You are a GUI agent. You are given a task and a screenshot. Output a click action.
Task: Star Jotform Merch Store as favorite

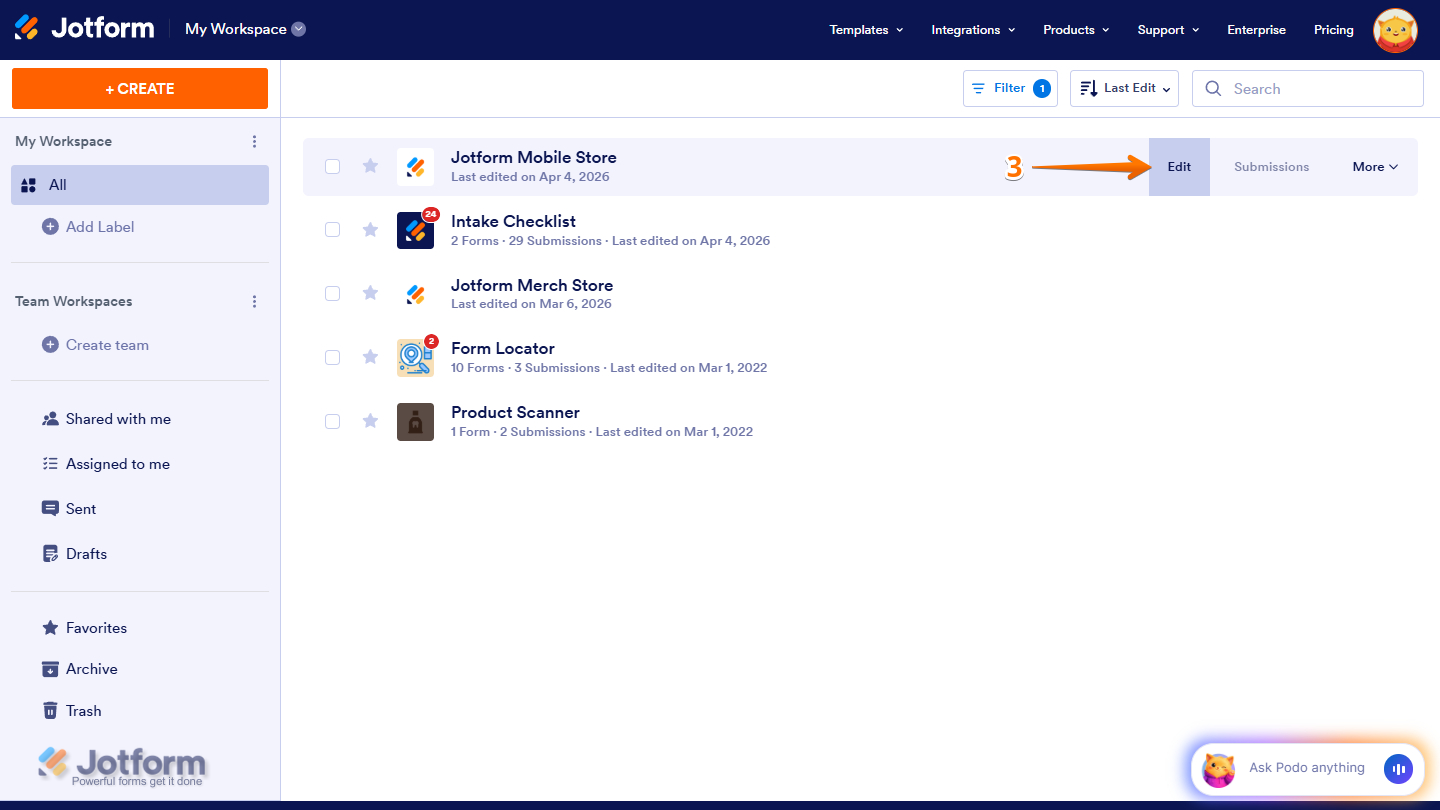coord(370,293)
